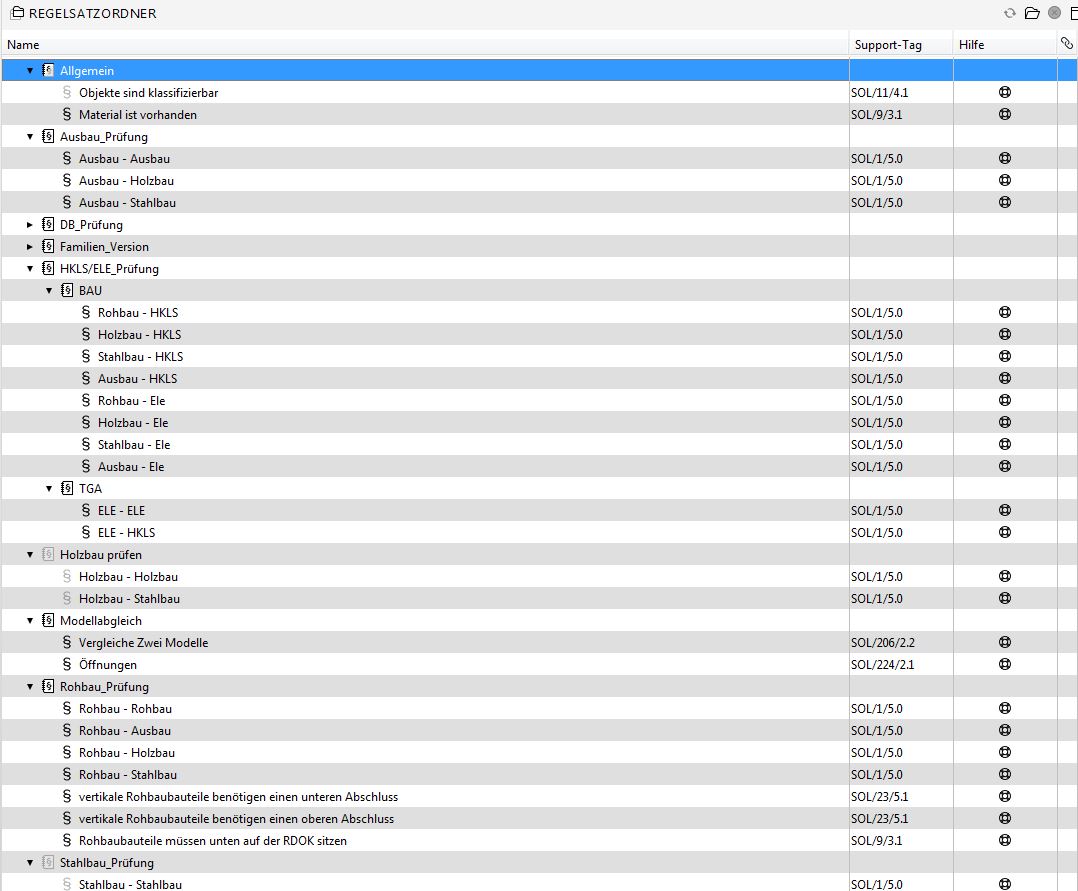Open help icon for 'Vergleiche Zwei Modelle'
The image size is (1078, 891).
[1005, 643]
